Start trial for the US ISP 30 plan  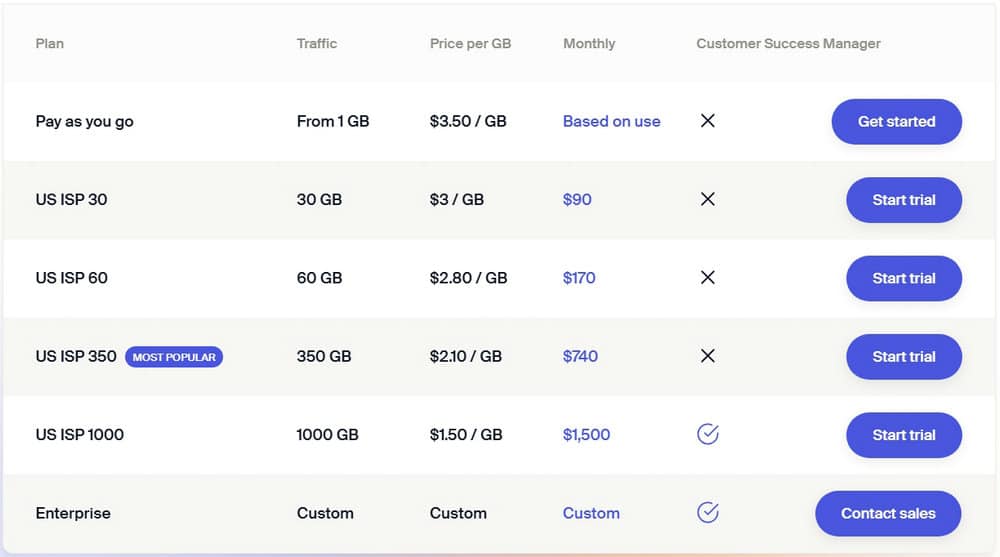point(904,200)
